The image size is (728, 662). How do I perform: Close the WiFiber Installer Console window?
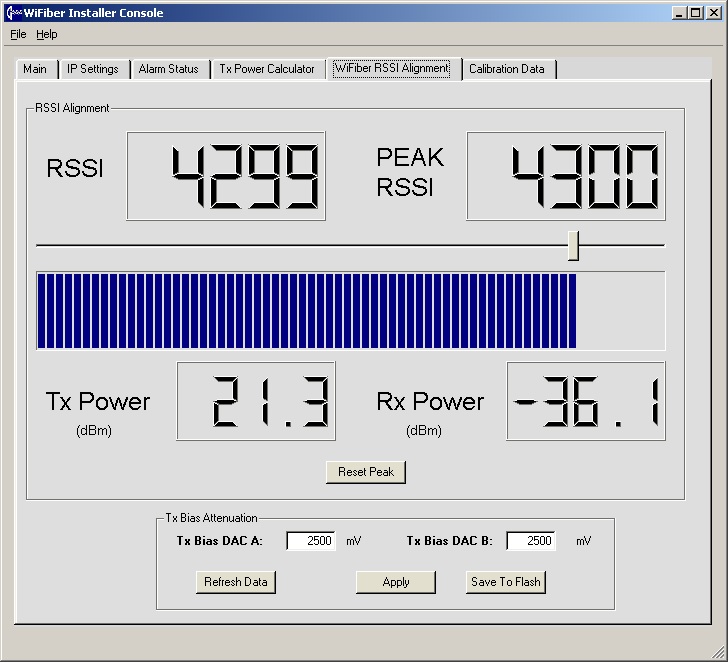click(x=714, y=13)
